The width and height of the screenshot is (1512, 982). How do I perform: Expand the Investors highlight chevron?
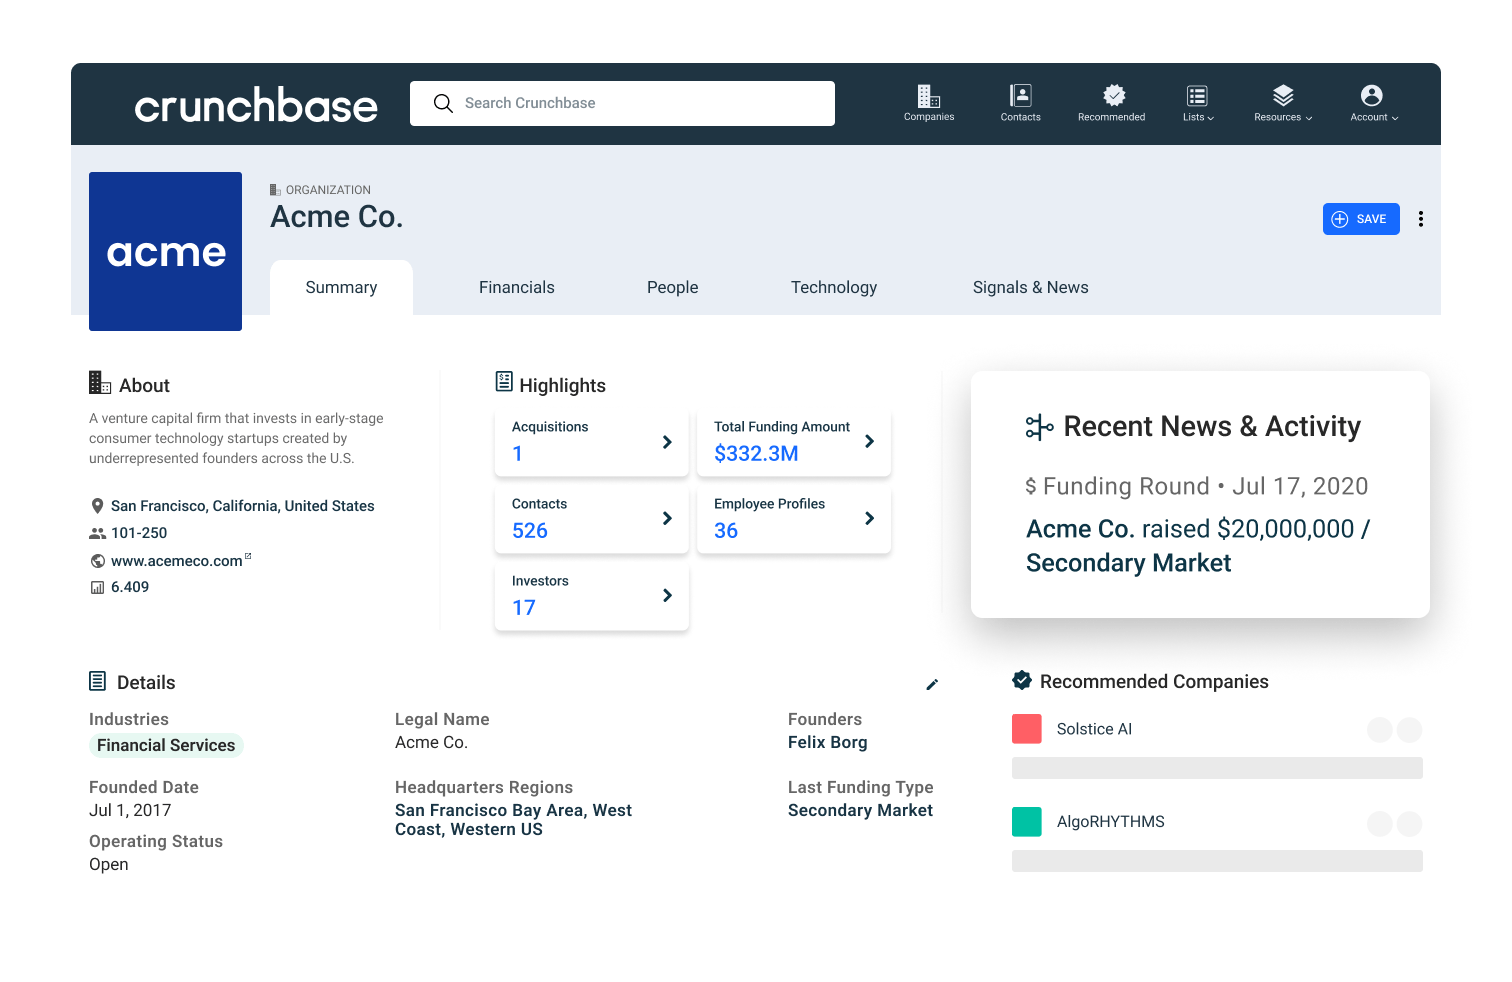(x=667, y=595)
